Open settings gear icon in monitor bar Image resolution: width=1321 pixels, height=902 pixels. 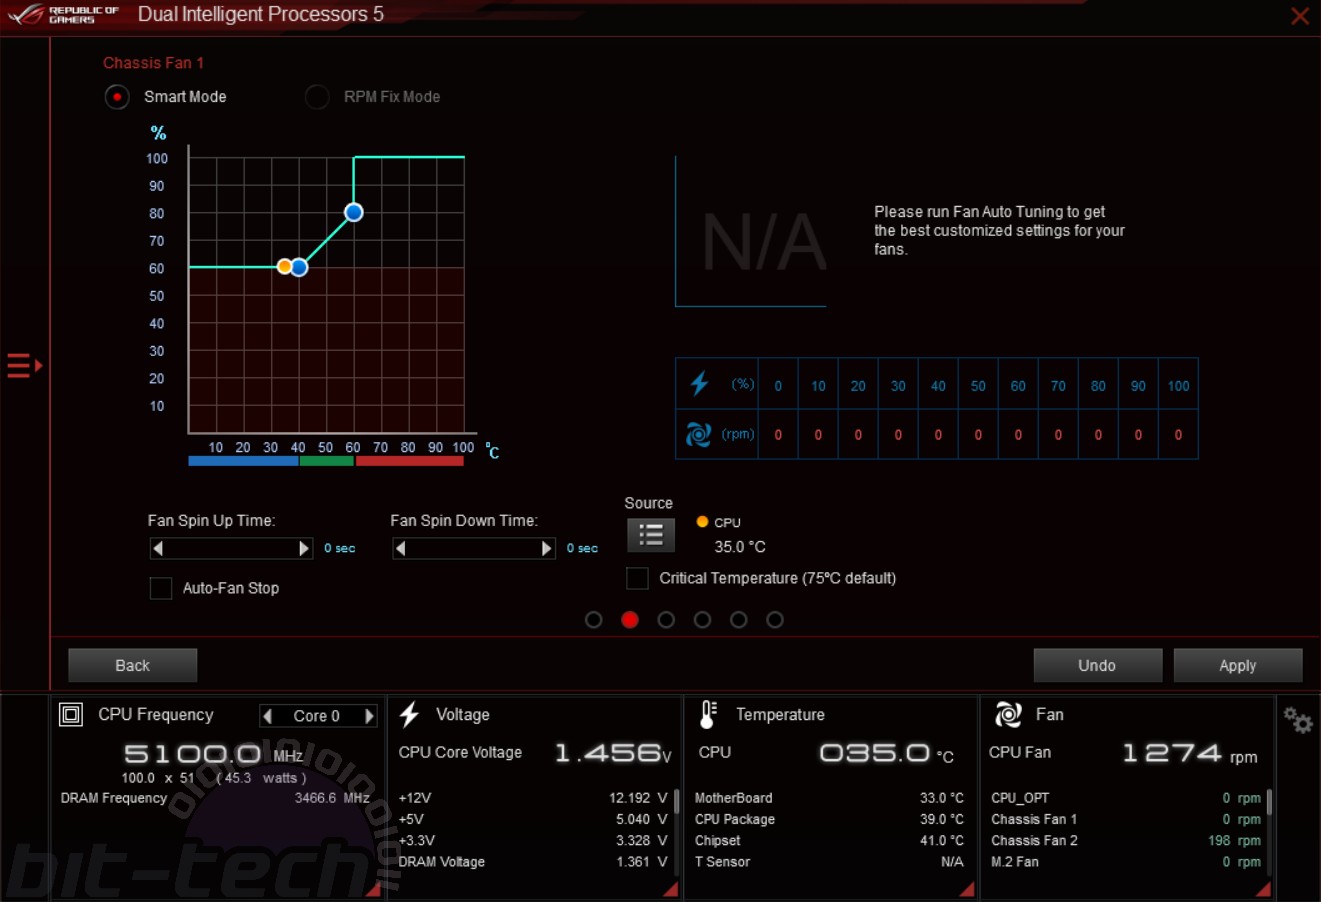click(1298, 720)
